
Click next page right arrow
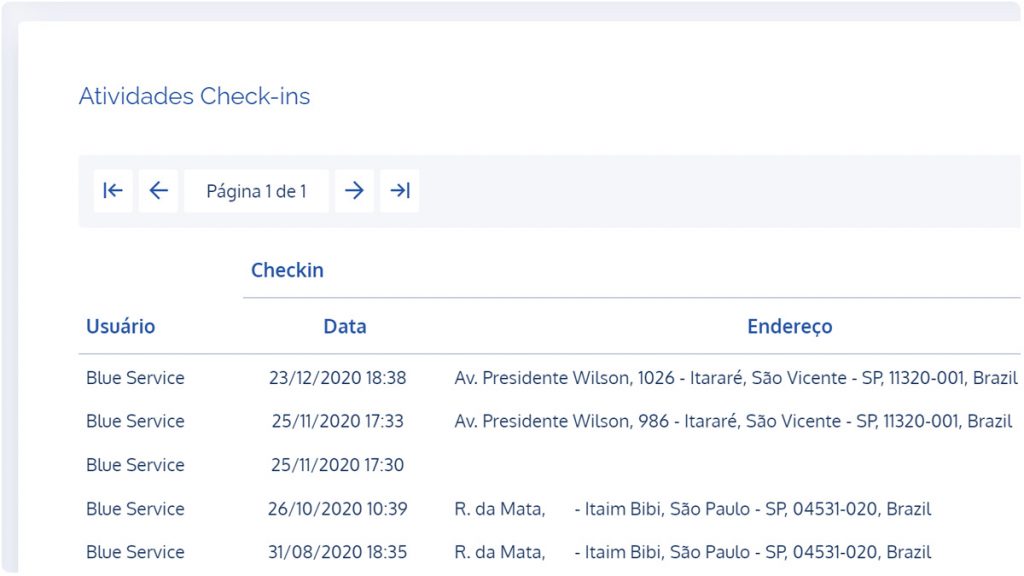[354, 191]
